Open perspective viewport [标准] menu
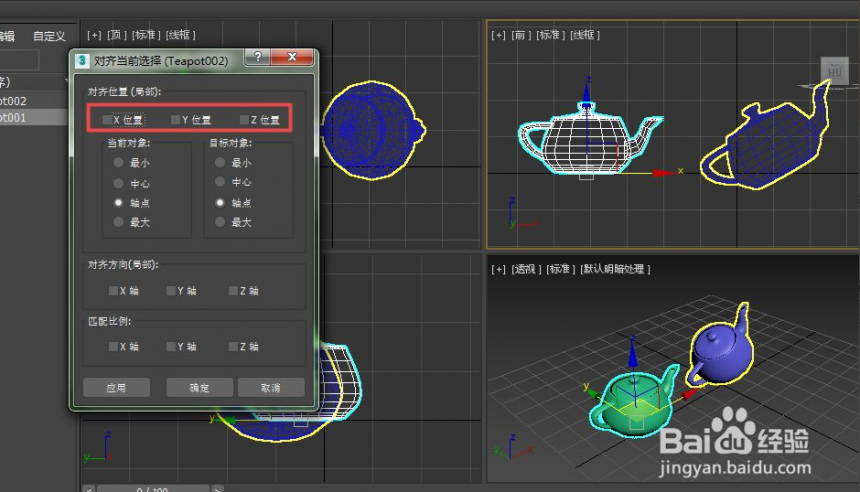860x492 pixels. click(x=561, y=269)
